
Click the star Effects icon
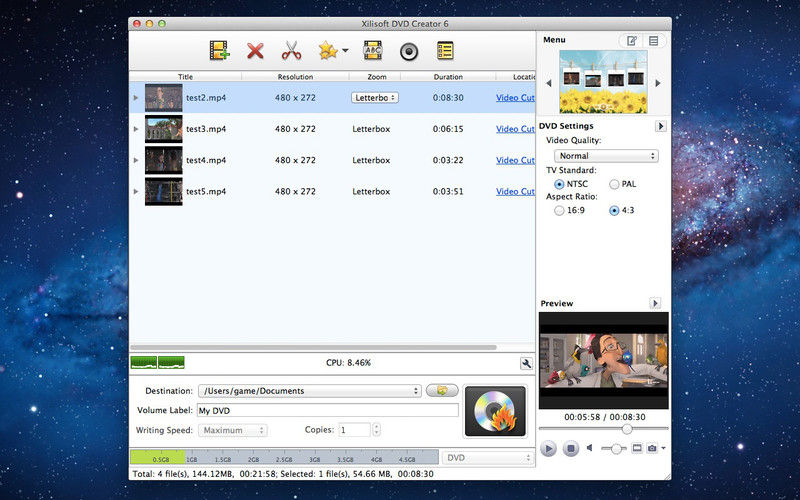click(328, 51)
